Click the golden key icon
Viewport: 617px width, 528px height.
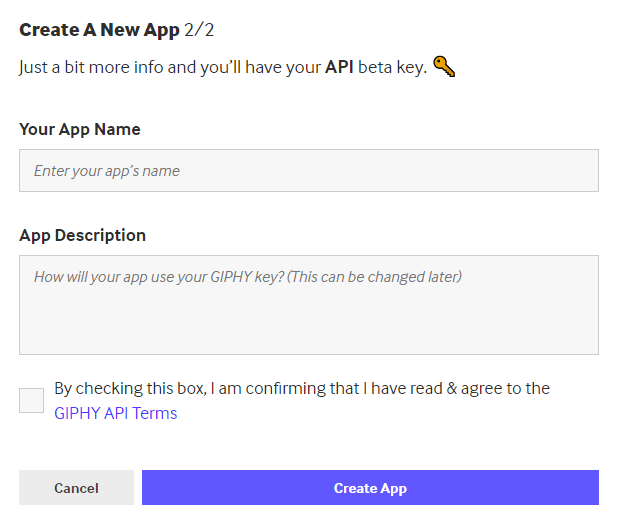point(445,68)
